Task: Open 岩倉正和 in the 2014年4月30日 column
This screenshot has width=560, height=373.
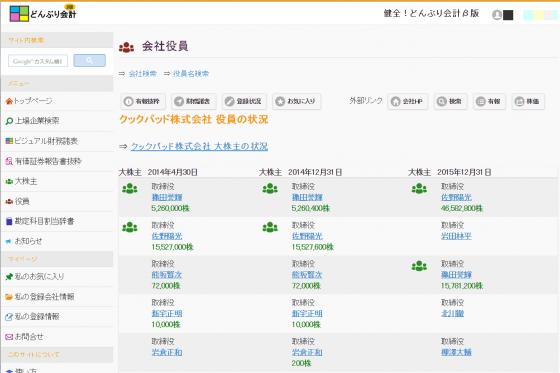Action: pyautogui.click(x=167, y=352)
